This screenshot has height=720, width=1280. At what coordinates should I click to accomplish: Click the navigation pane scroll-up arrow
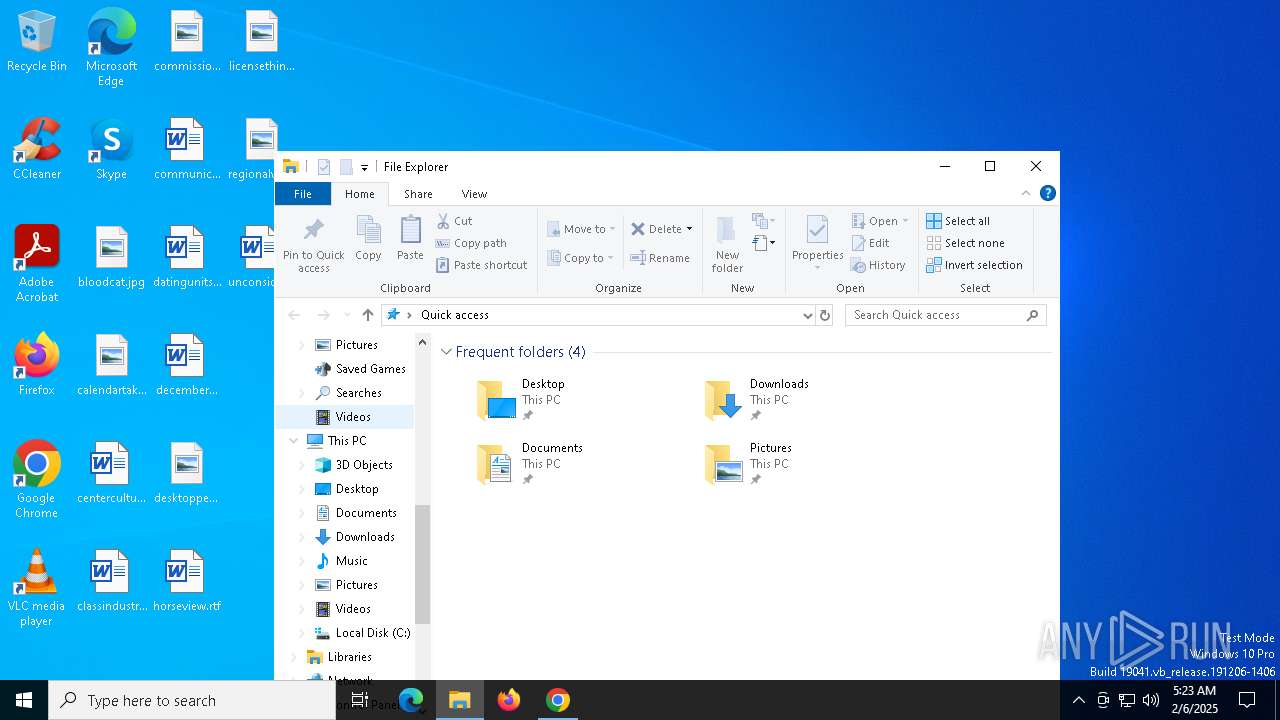click(x=422, y=342)
